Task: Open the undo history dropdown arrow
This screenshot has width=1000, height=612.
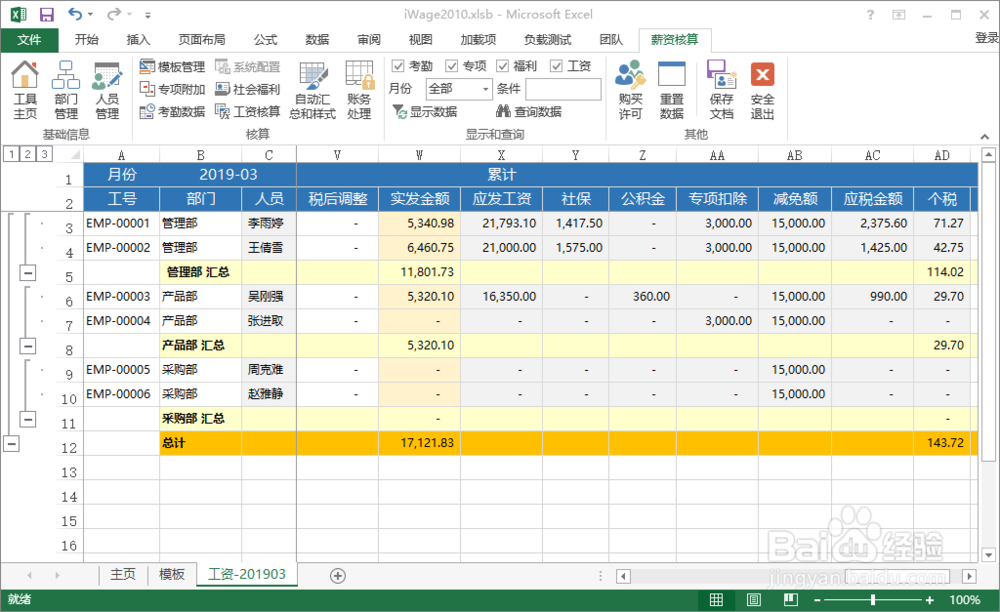Action: (x=90, y=14)
